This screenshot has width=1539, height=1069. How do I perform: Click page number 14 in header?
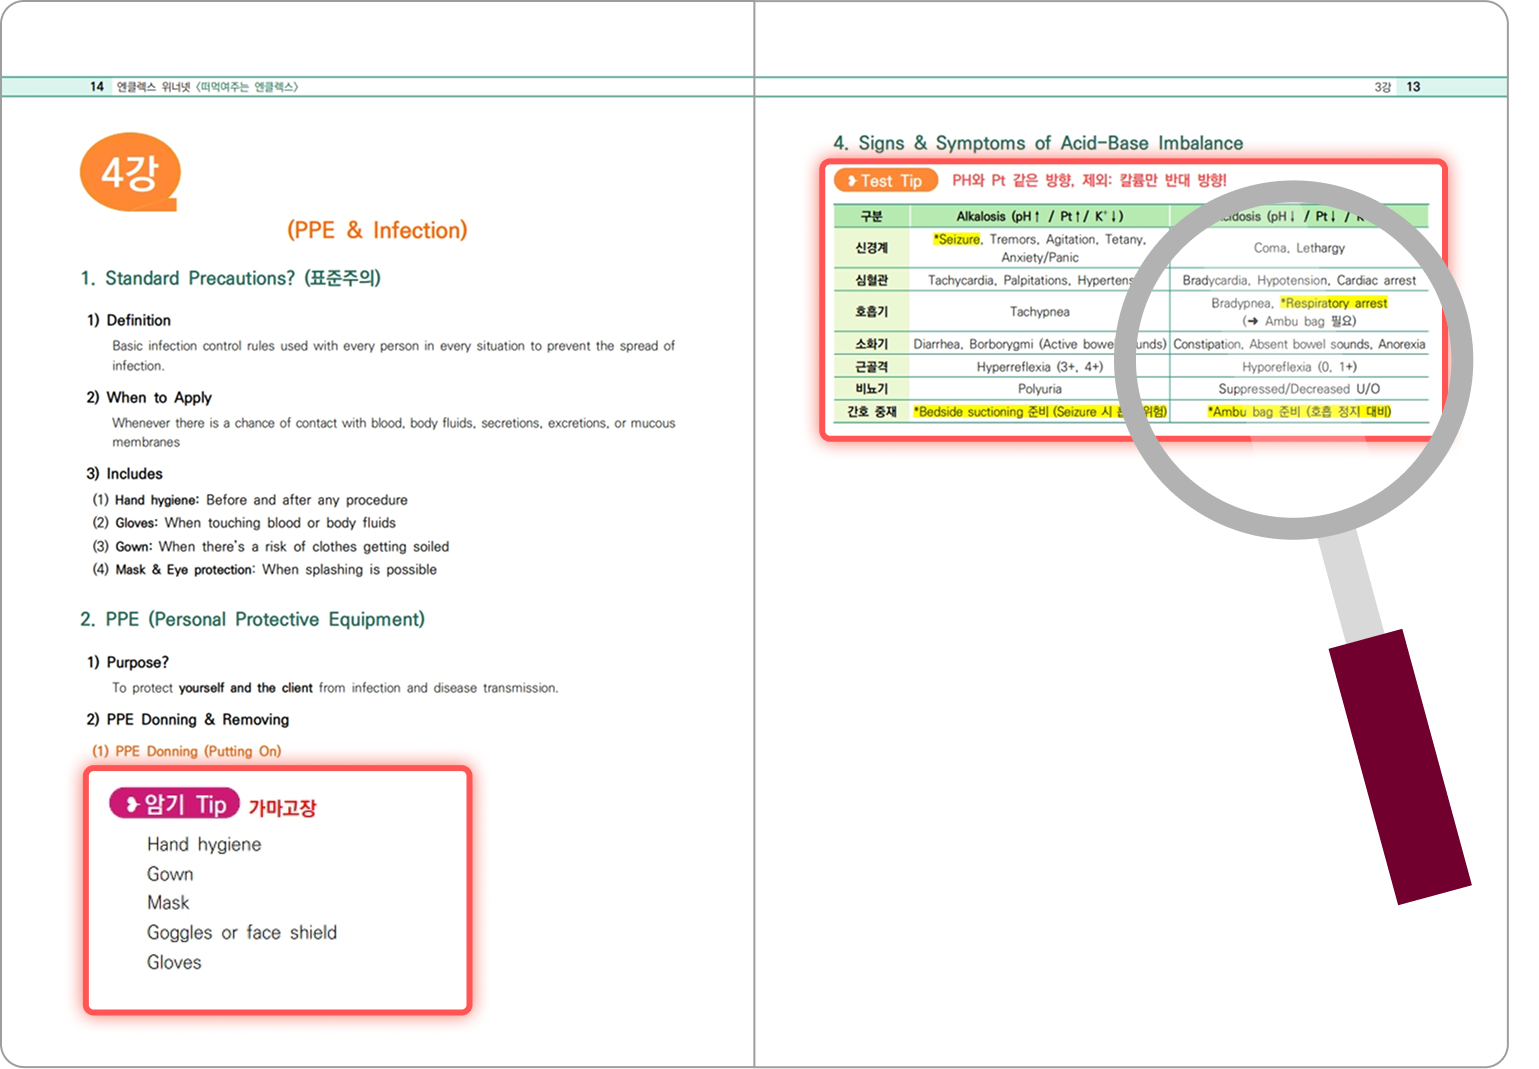tap(97, 87)
